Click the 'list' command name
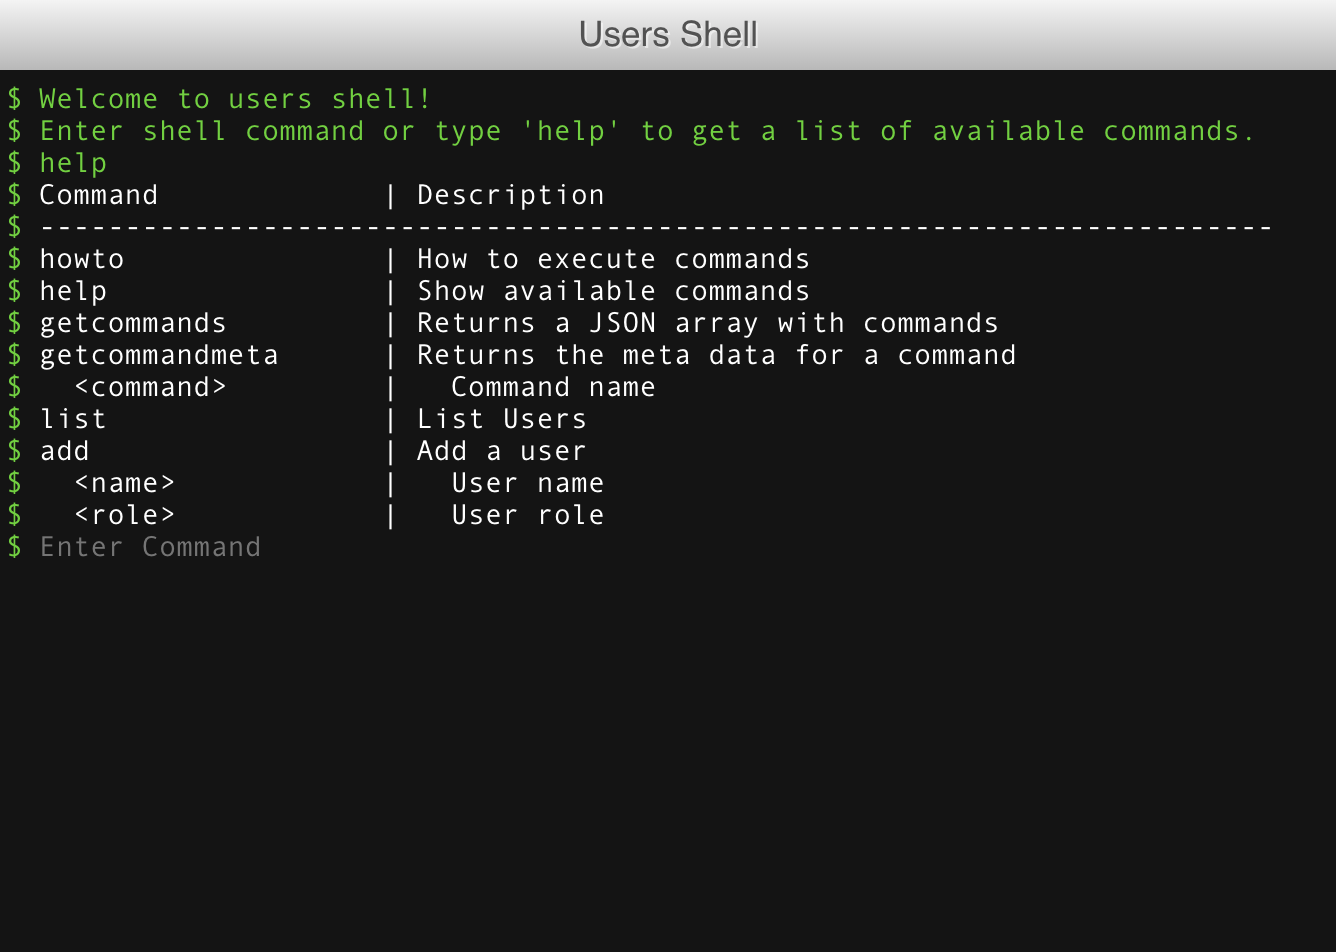 pyautogui.click(x=73, y=419)
